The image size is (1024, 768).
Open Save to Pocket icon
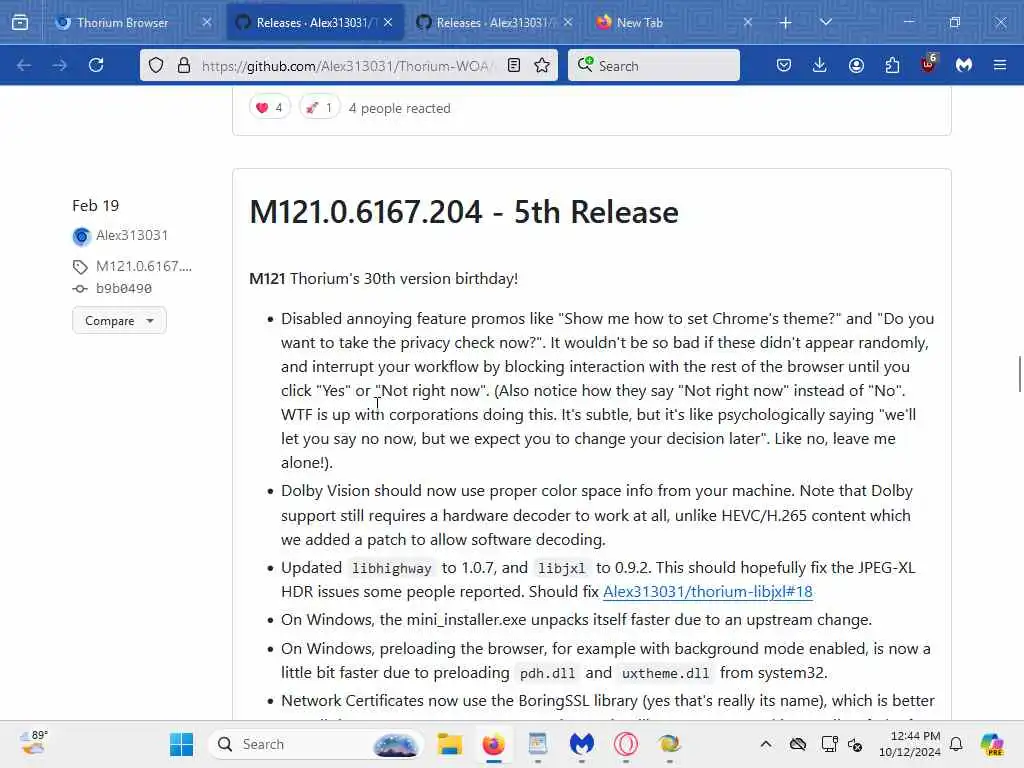tap(784, 65)
